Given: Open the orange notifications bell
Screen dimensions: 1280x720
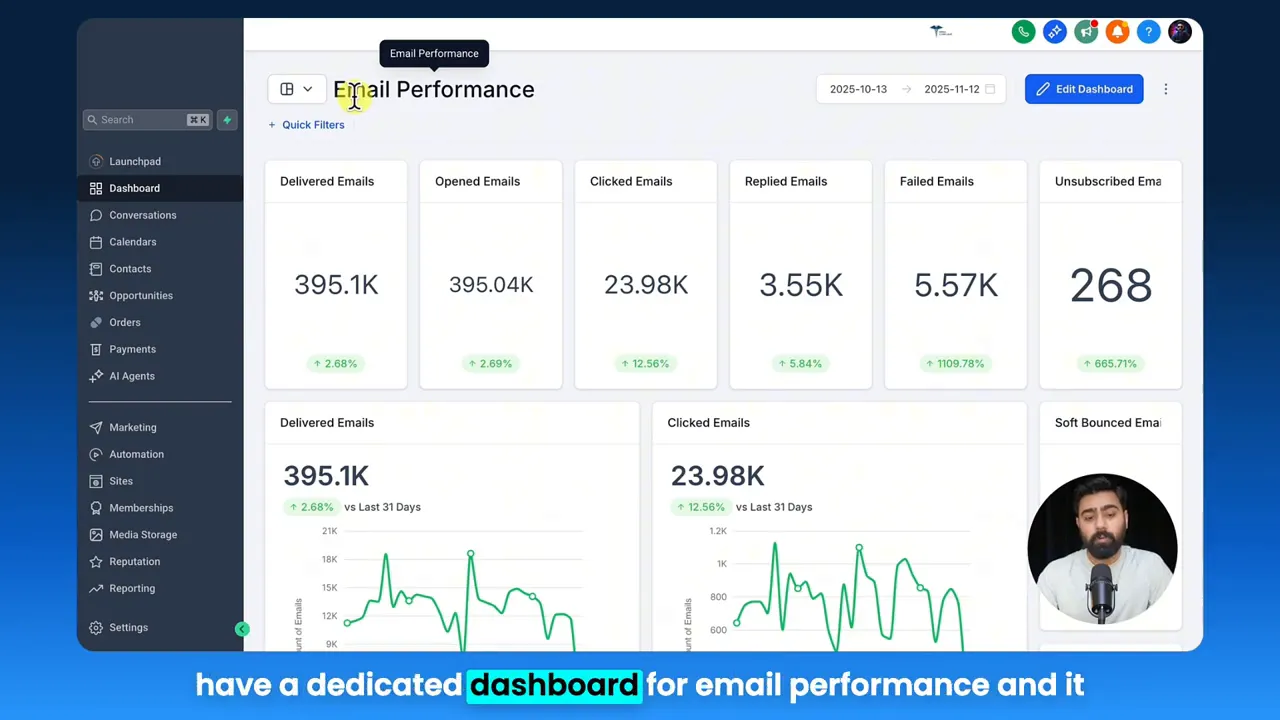Looking at the screenshot, I should [x=1117, y=32].
